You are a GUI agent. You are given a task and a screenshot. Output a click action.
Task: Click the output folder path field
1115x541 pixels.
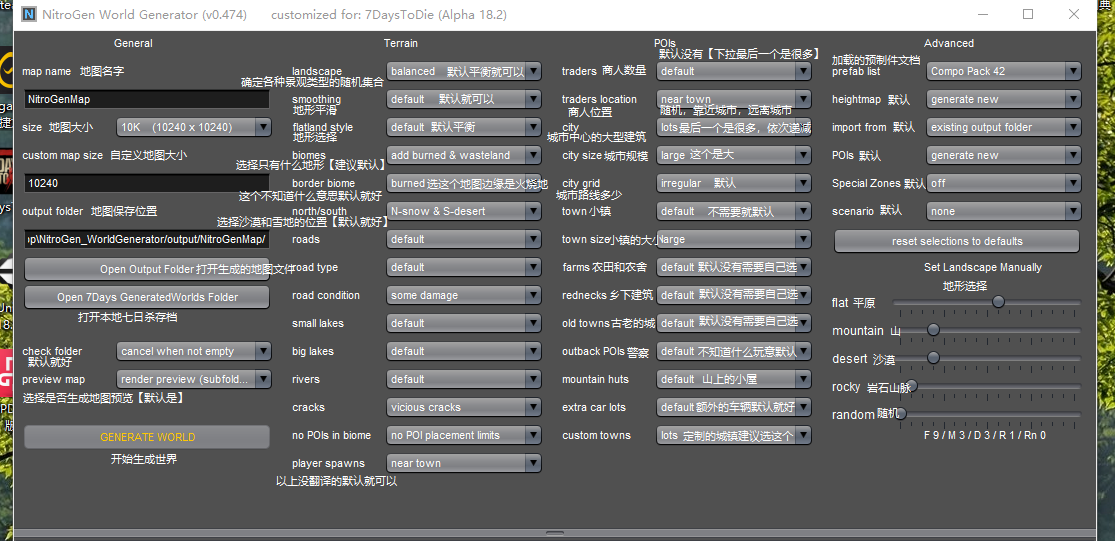(x=147, y=240)
